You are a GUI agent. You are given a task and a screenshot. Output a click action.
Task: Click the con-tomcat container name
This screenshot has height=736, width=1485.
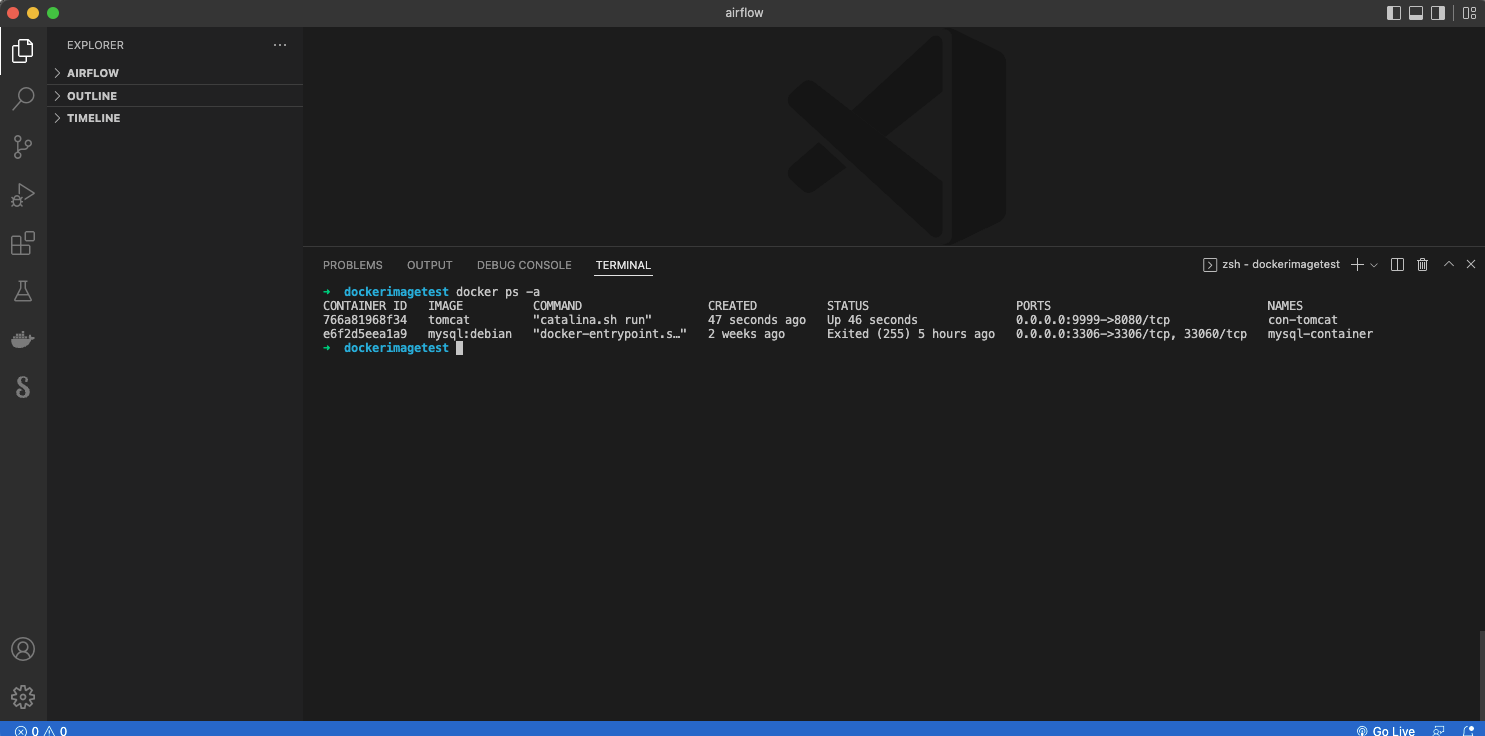(1302, 320)
